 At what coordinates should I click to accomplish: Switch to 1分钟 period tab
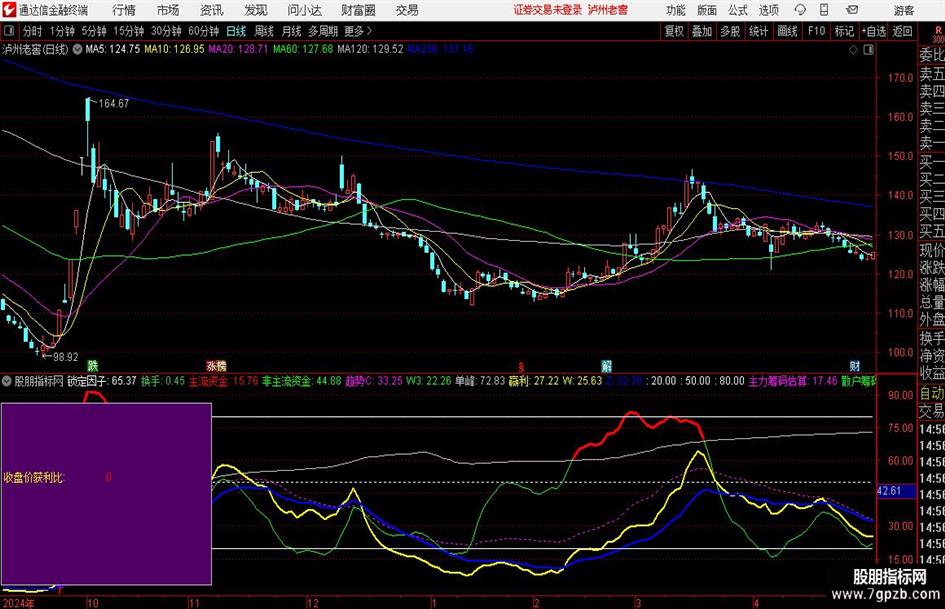[62, 31]
